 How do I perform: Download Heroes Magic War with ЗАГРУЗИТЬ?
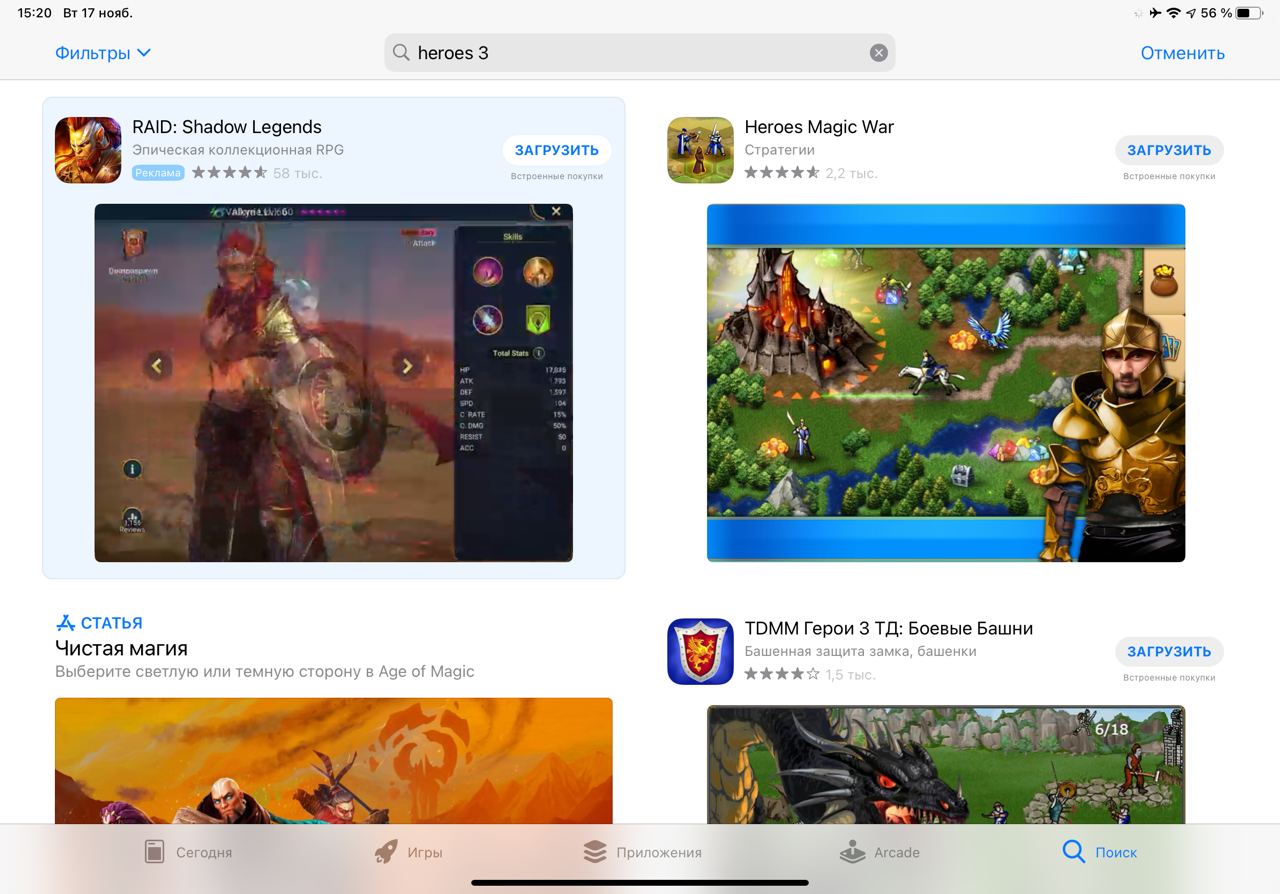(1169, 150)
